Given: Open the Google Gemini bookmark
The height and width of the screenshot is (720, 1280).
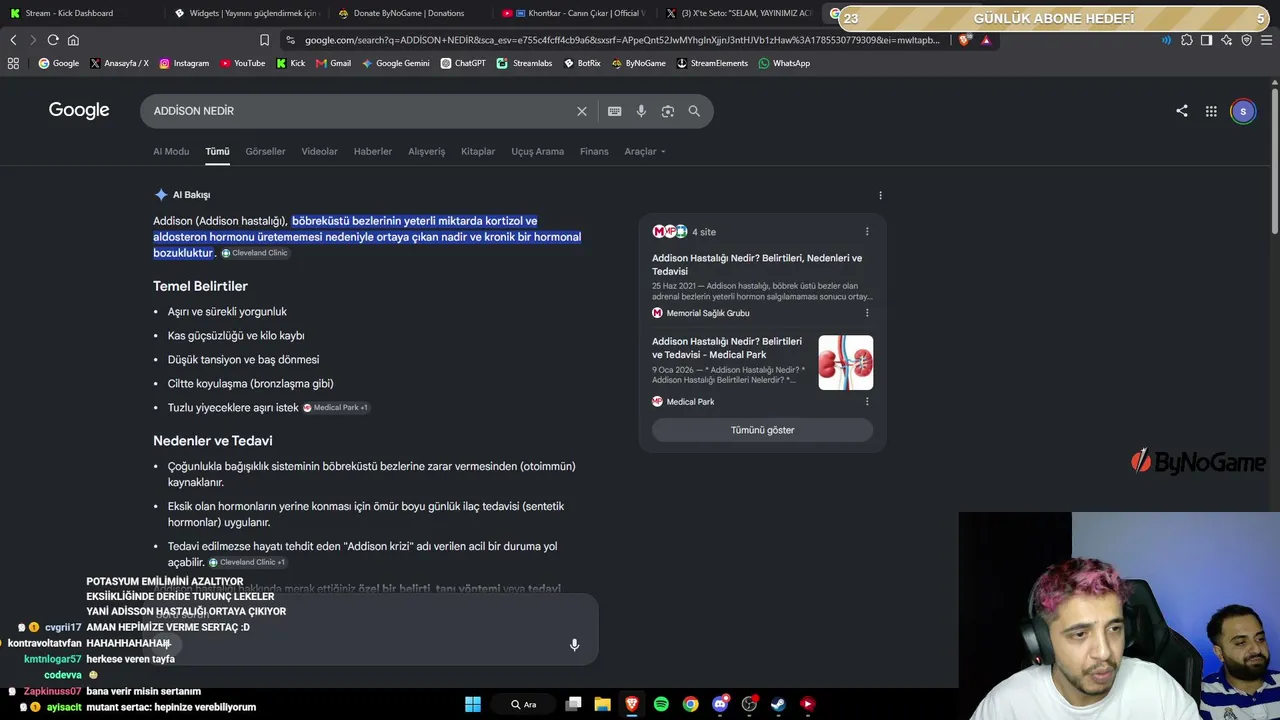Looking at the screenshot, I should click(x=395, y=63).
